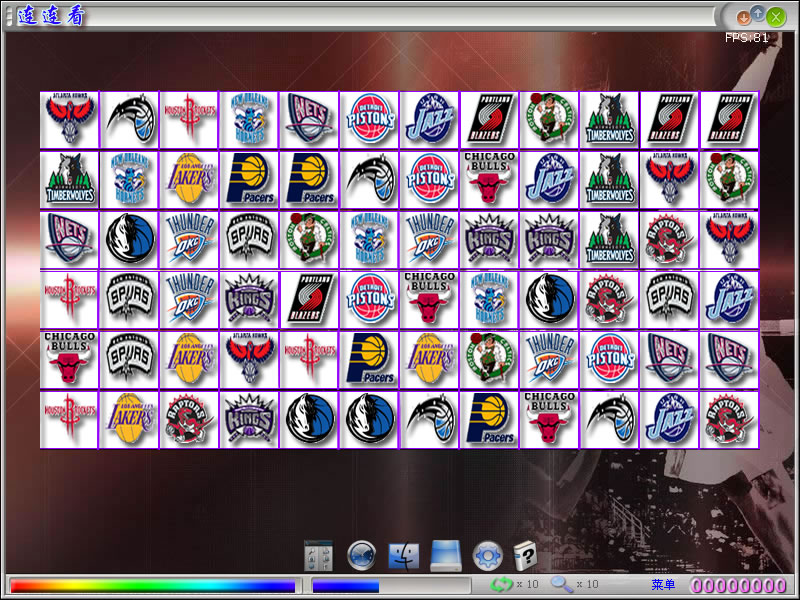Select the Spurs tile in the third row

(249, 240)
